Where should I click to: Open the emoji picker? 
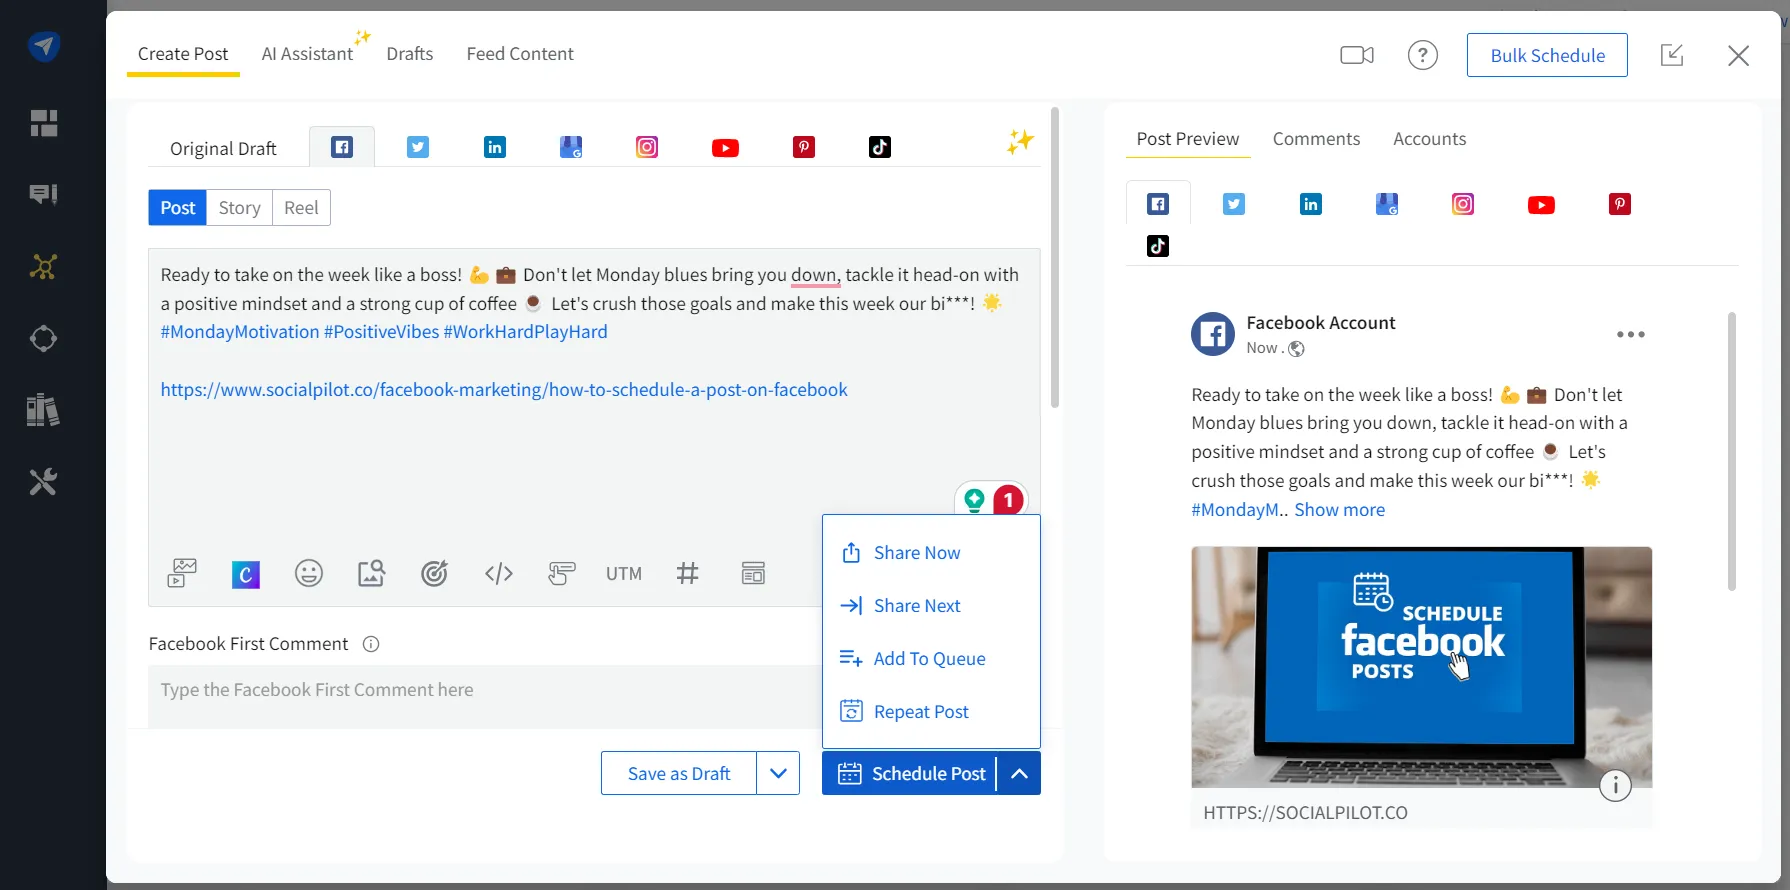pos(309,573)
